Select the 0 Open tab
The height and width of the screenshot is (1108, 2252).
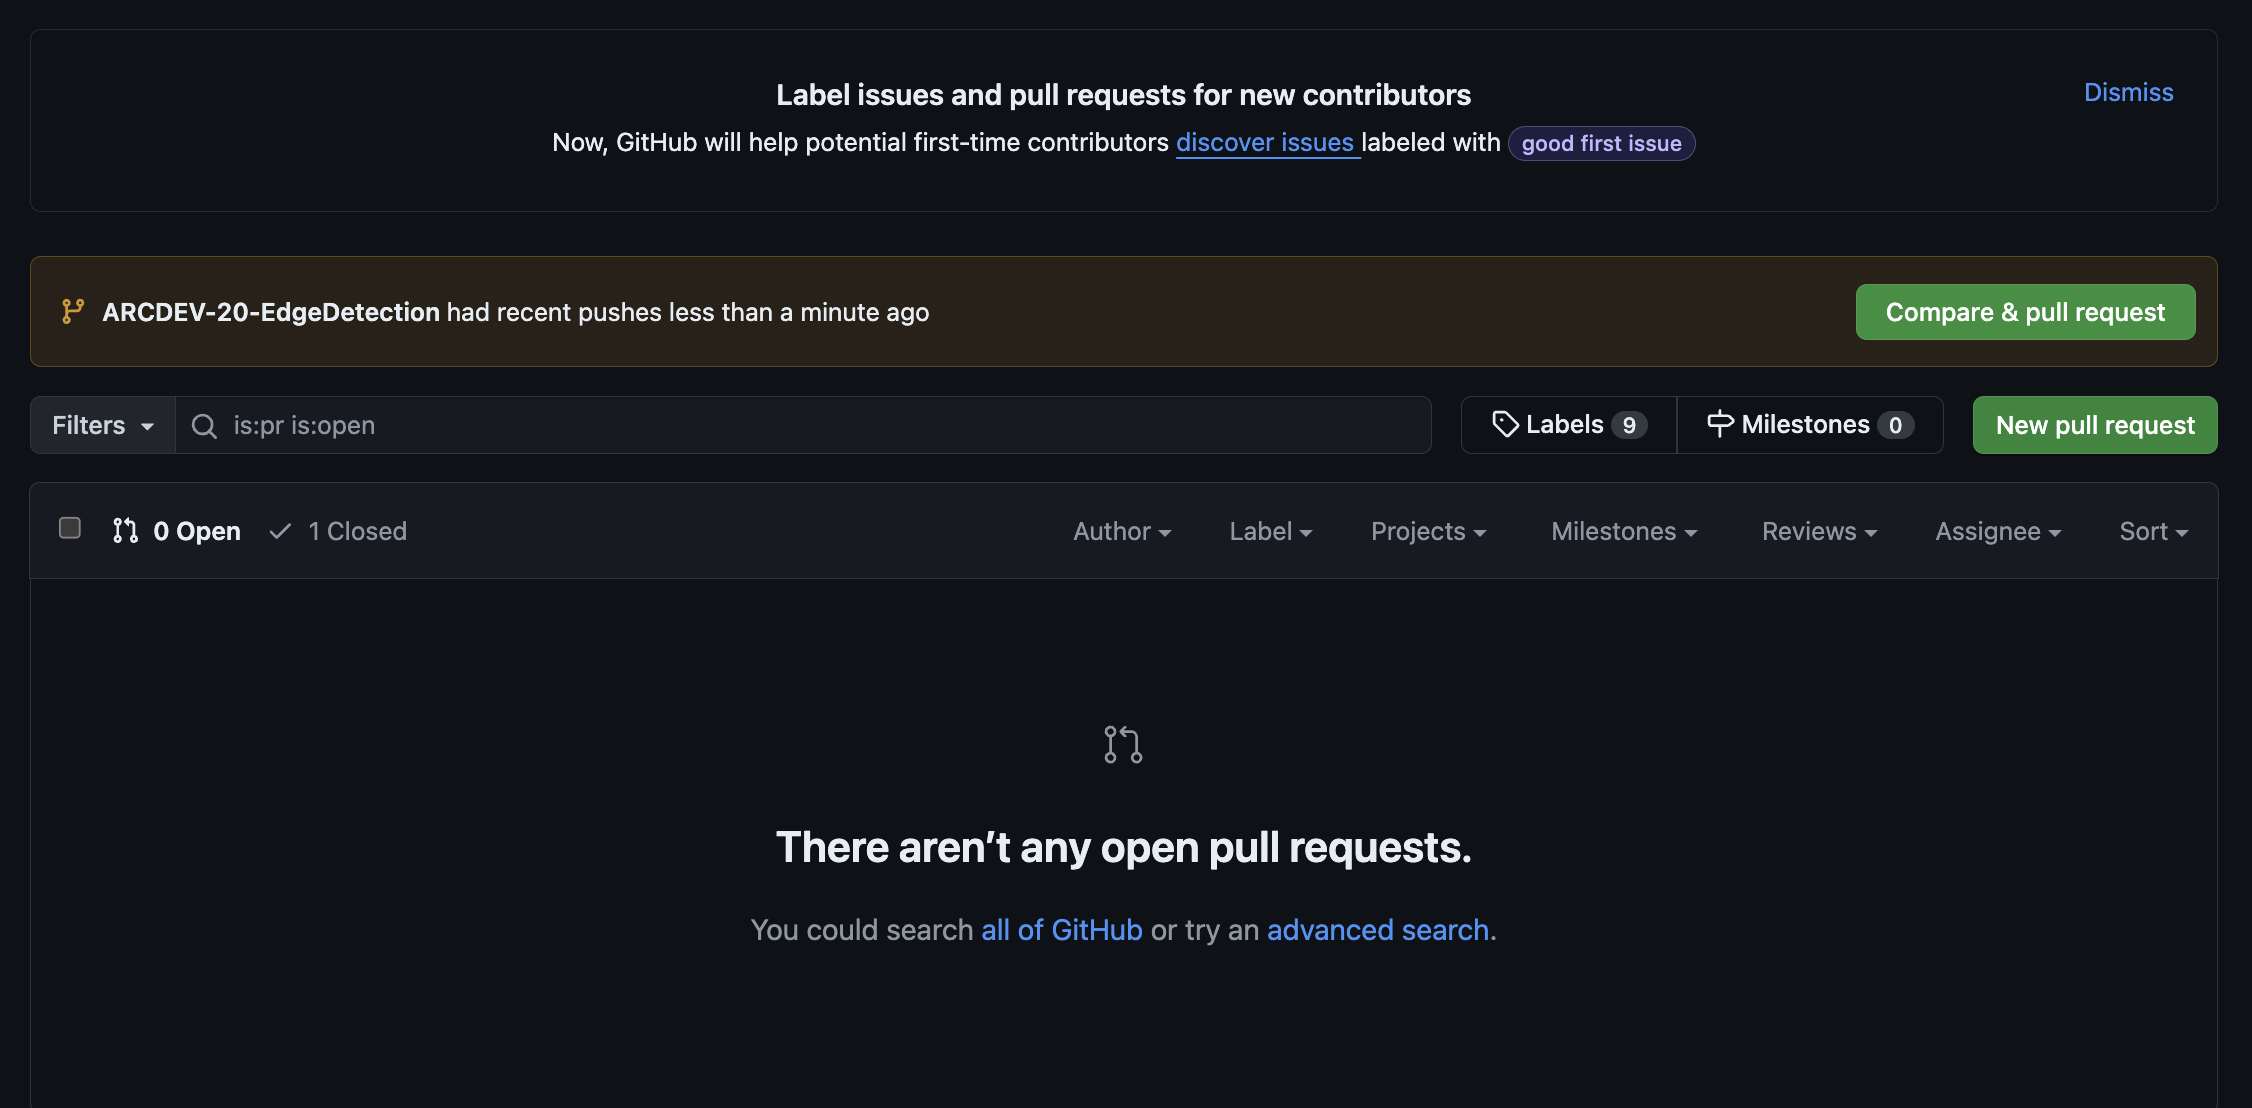196,531
